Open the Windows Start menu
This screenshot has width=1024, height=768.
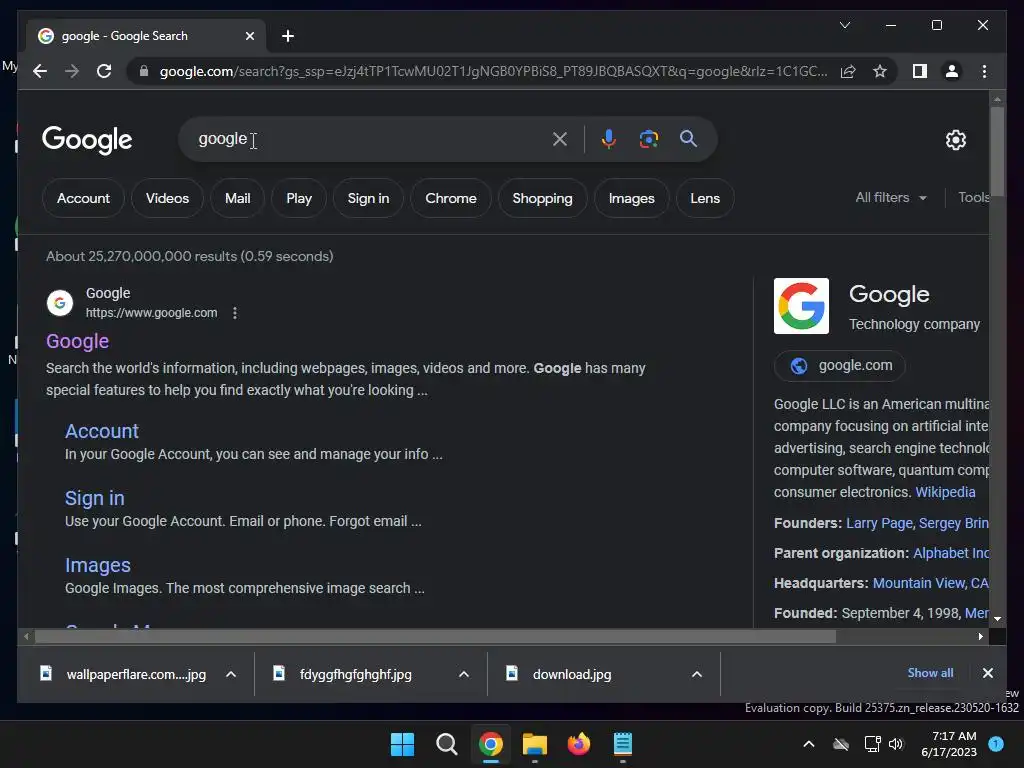[x=402, y=744]
